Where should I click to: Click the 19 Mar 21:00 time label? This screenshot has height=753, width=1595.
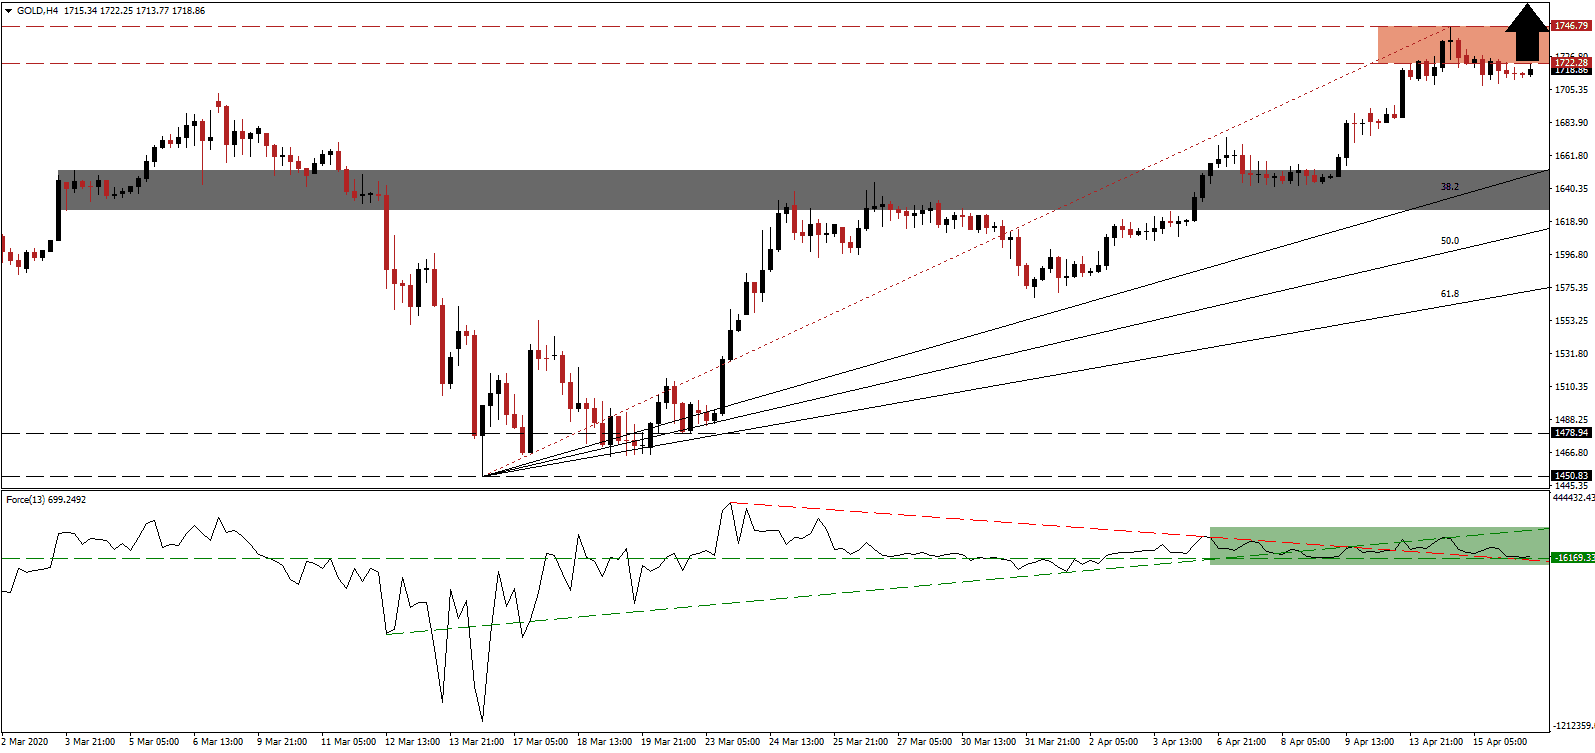[x=668, y=742]
